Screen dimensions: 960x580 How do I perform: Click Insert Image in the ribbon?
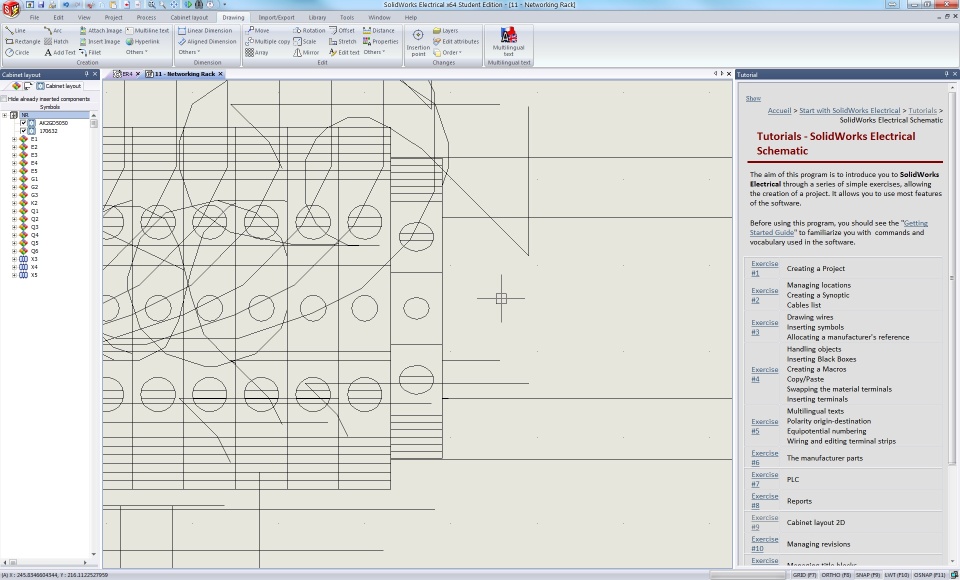[100, 42]
